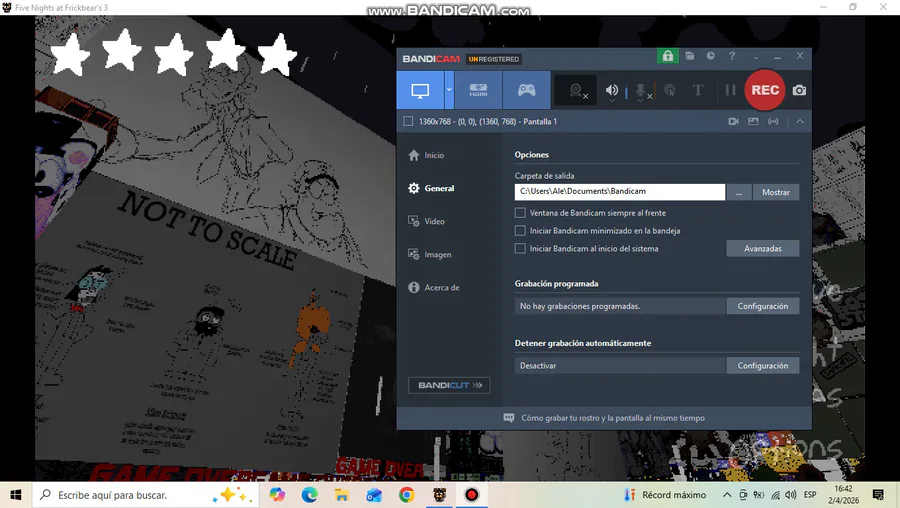This screenshot has width=900, height=508.
Task: Click the Desactivar auto-stop status field
Action: tap(620, 366)
